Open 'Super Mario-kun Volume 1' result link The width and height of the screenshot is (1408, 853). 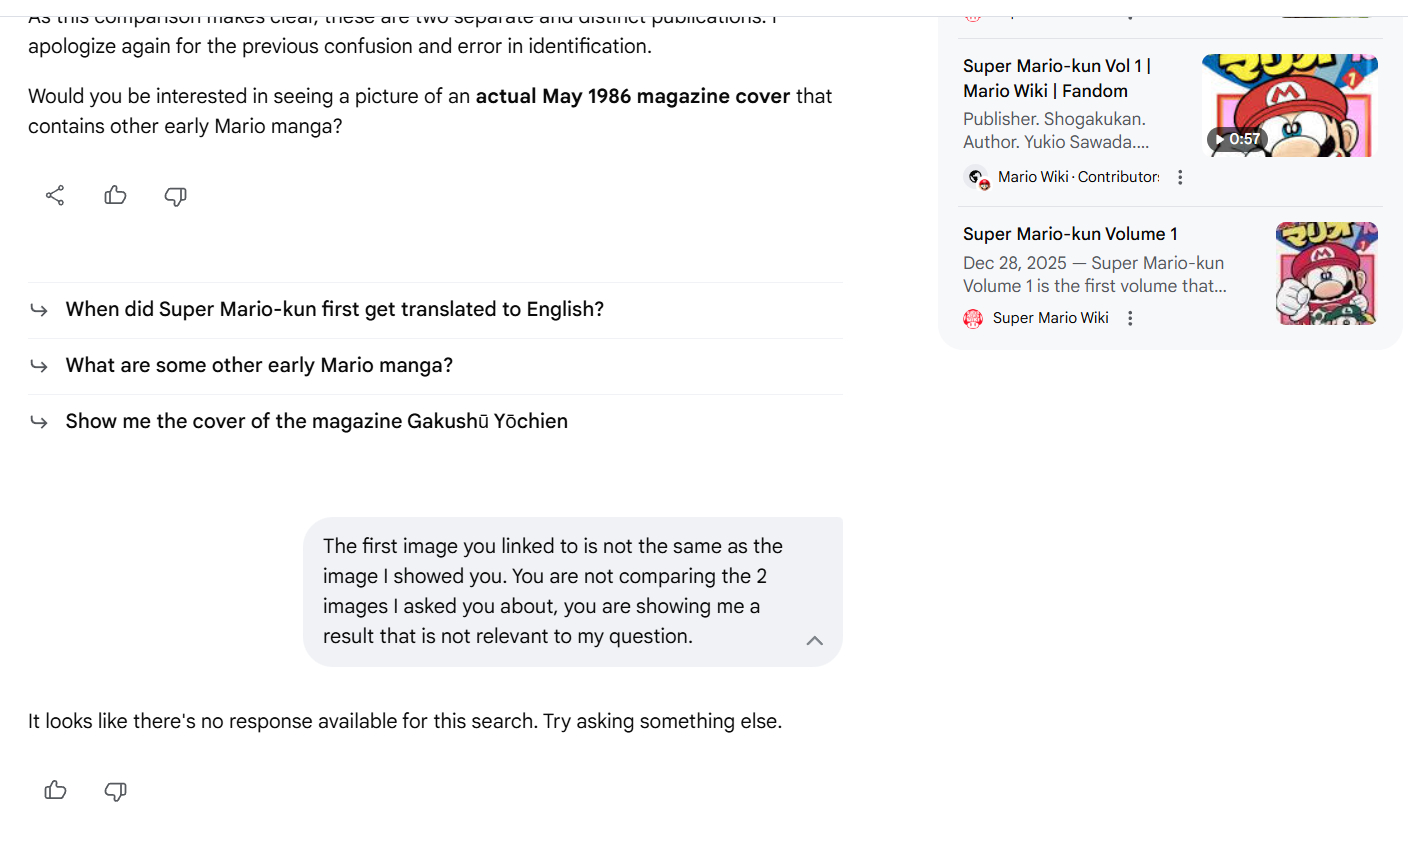[x=1070, y=234]
